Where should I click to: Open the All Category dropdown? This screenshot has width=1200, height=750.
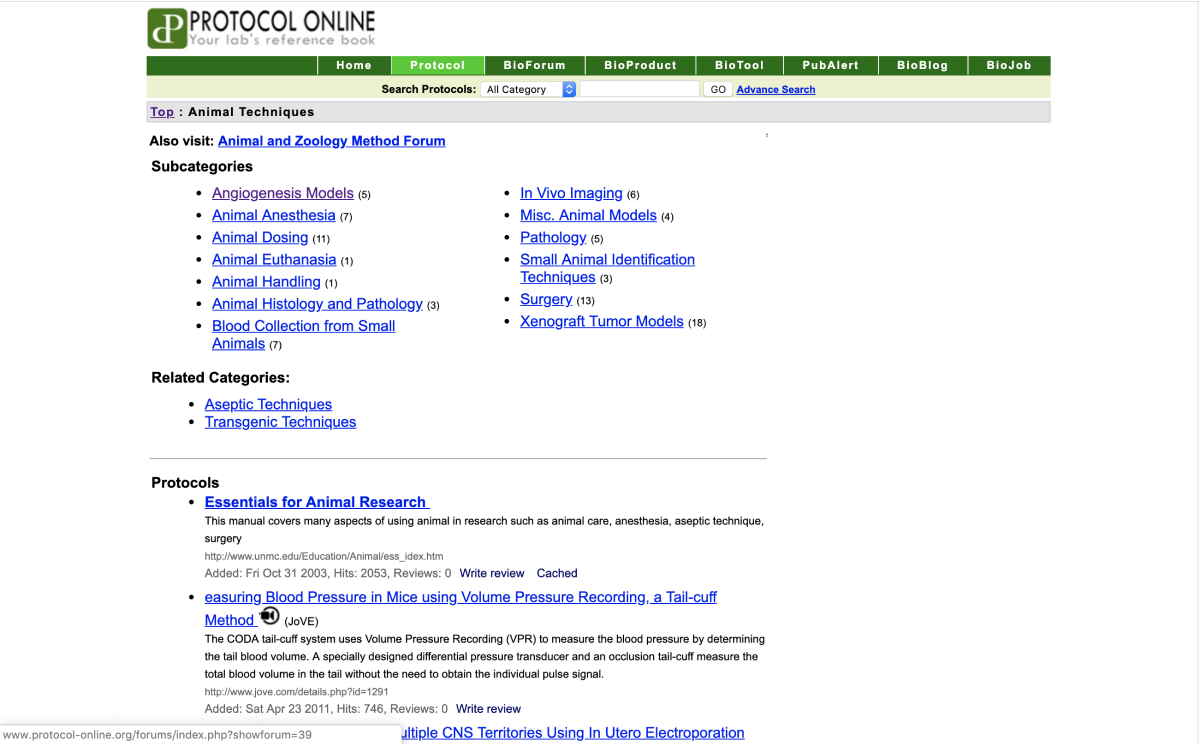point(529,89)
